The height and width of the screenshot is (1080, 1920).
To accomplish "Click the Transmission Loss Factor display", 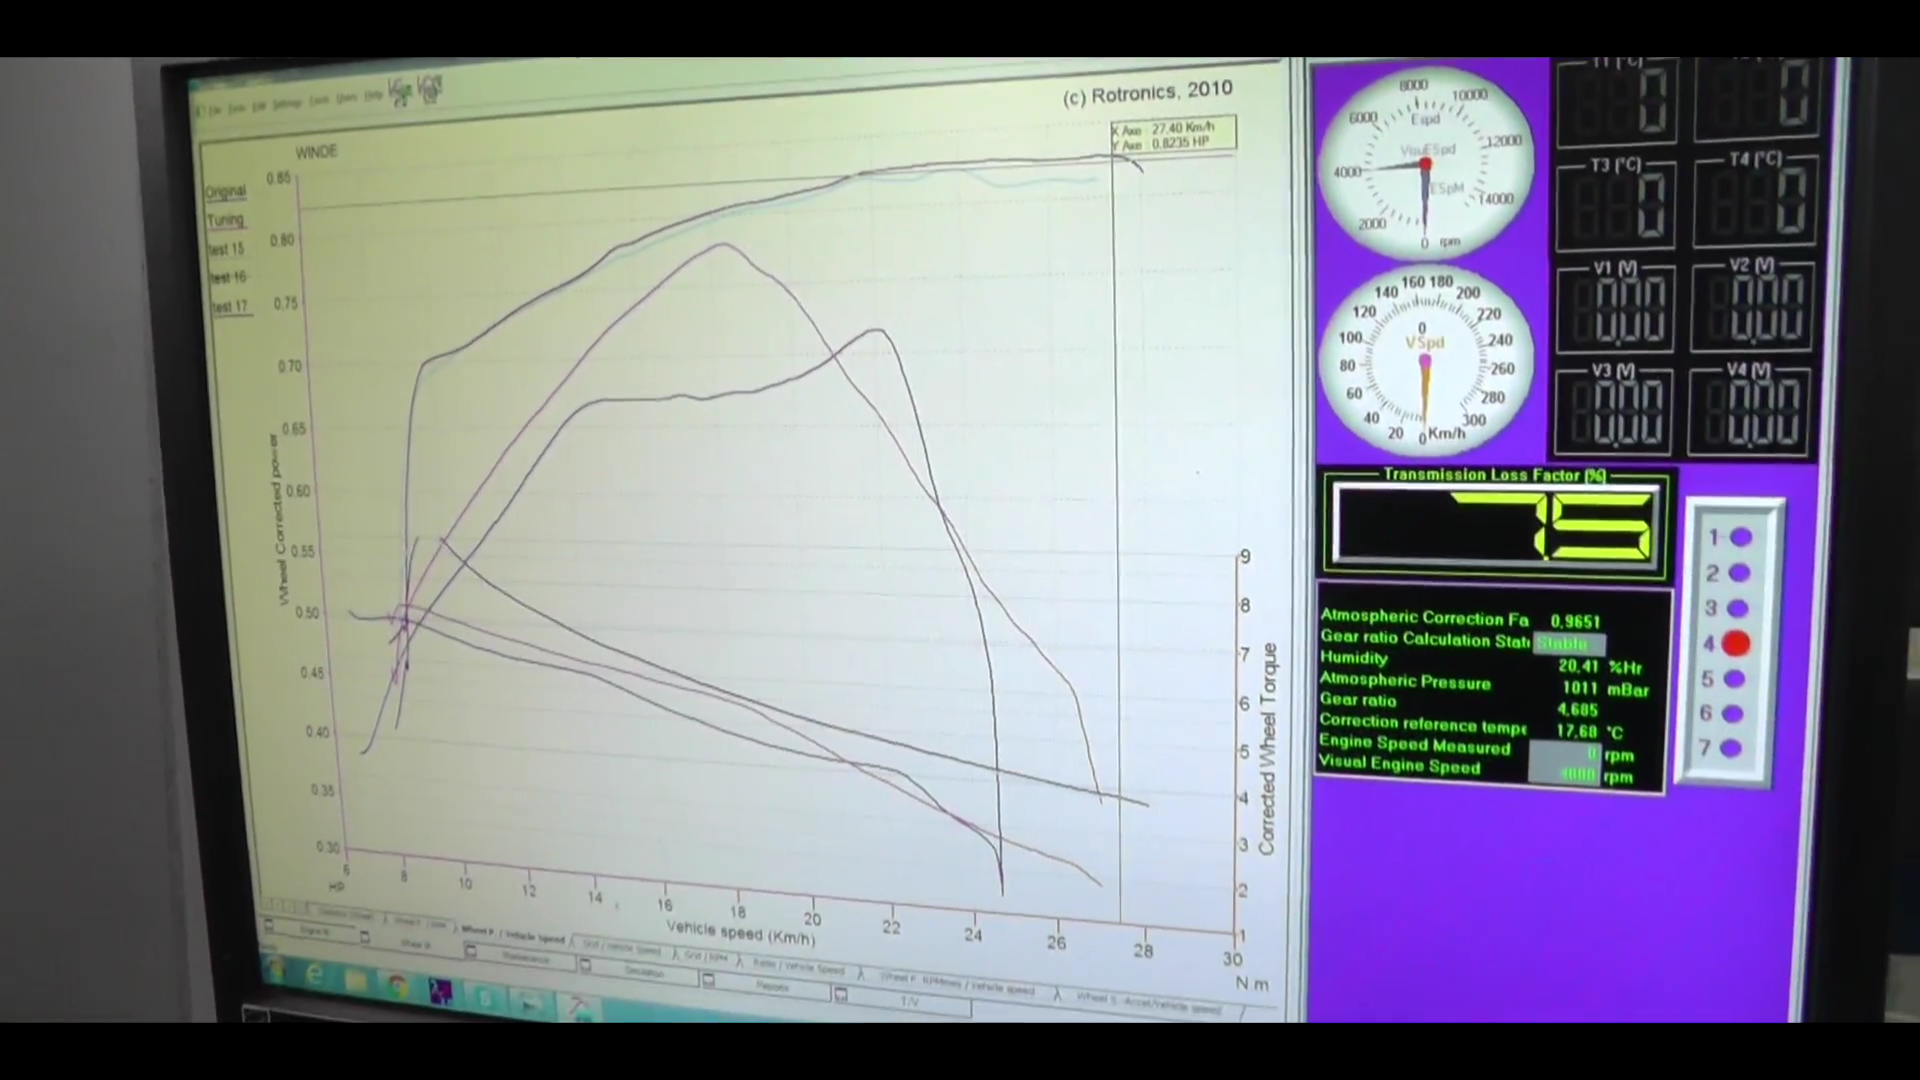I will (1497, 524).
